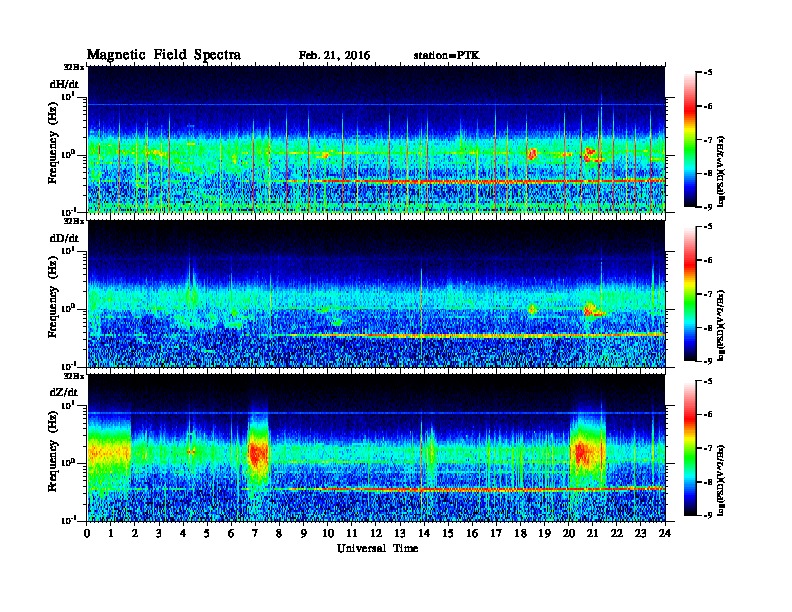Click hour tick label "0" on time axis
The image size is (792, 612).
click(87, 533)
